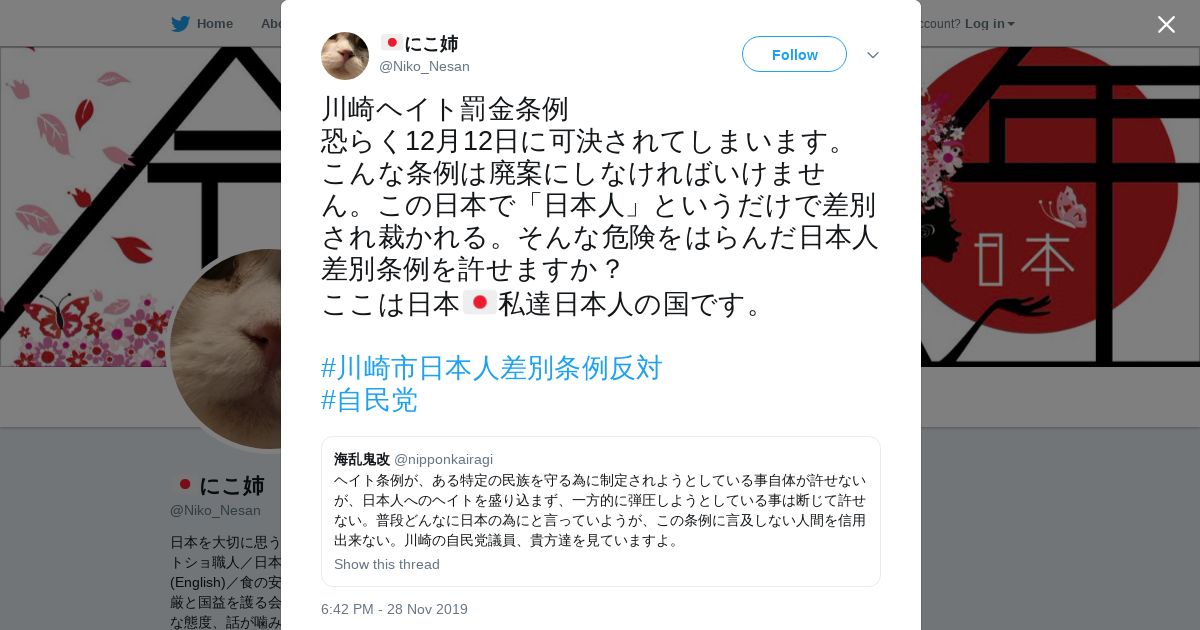Click the Twitter bird Home icon
The image size is (1200, 630).
180,24
